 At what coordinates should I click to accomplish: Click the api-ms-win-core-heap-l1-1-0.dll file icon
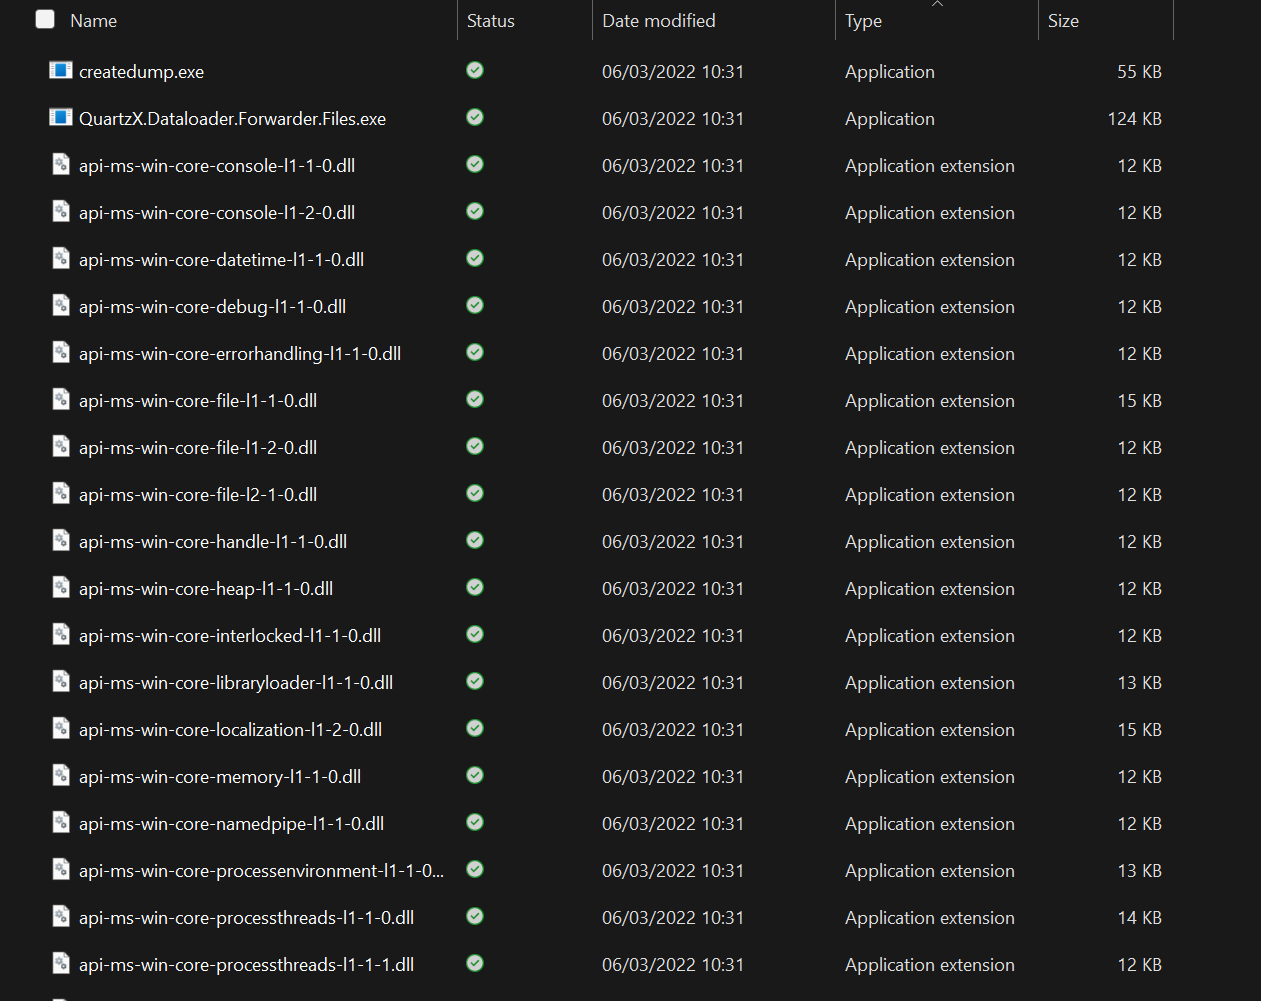(61, 588)
